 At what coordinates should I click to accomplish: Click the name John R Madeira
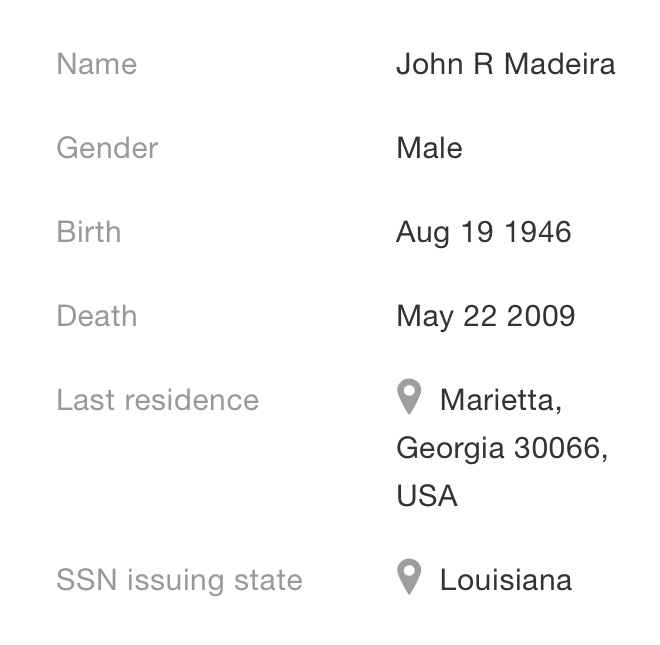[x=505, y=64]
